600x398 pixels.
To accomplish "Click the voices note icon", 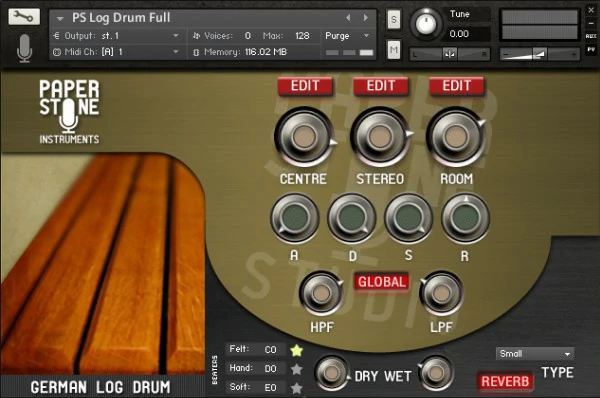I will (x=196, y=36).
